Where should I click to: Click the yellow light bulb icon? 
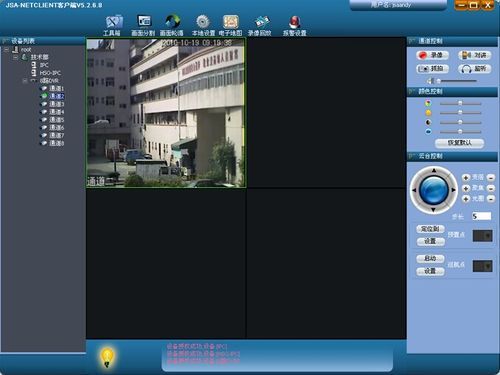pyautogui.click(x=107, y=358)
